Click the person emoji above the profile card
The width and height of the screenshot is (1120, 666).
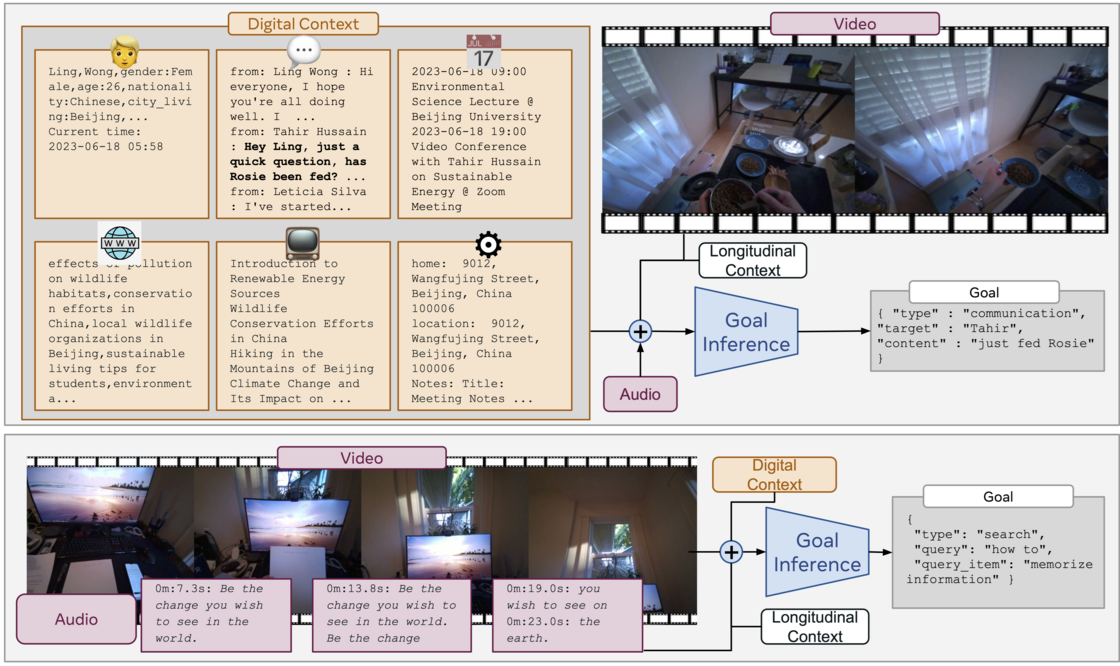tap(122, 48)
